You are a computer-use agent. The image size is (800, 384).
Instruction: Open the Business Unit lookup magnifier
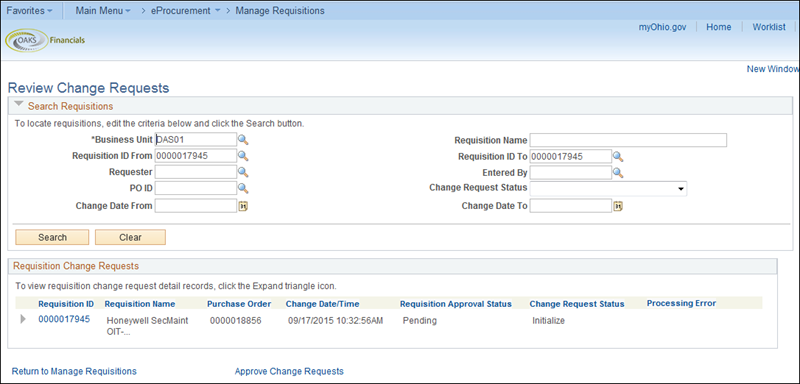pos(243,140)
